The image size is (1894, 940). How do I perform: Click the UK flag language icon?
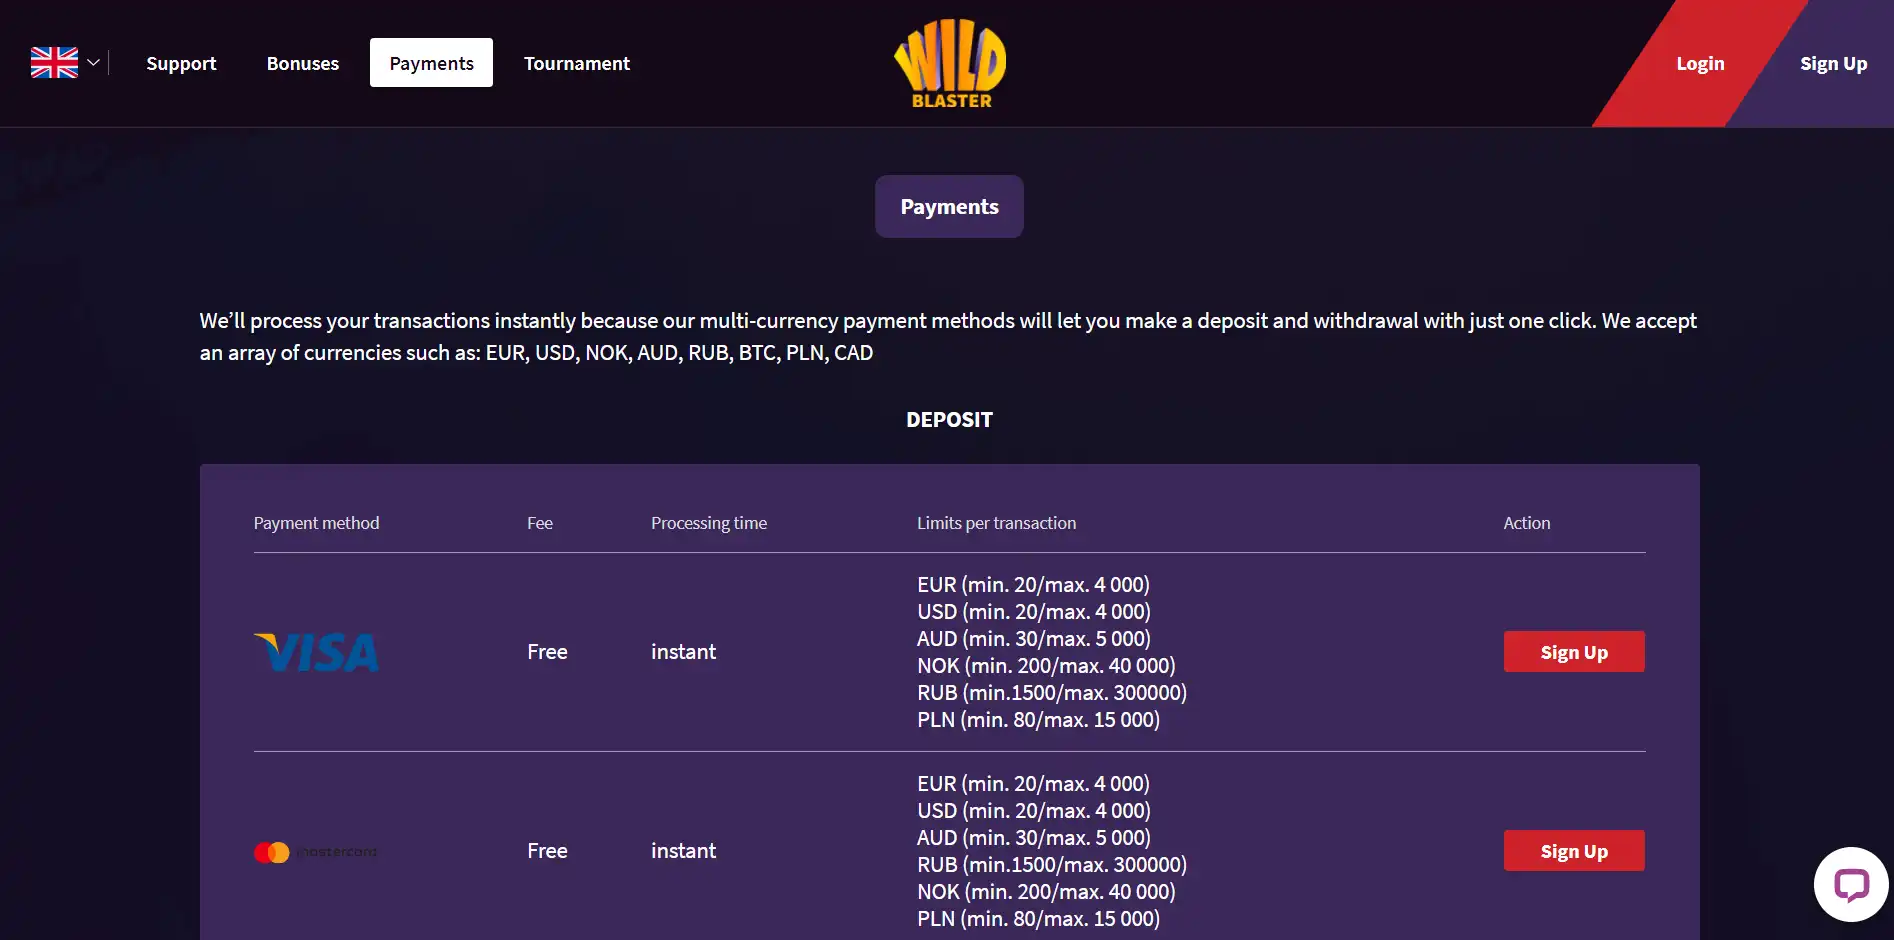(x=54, y=63)
